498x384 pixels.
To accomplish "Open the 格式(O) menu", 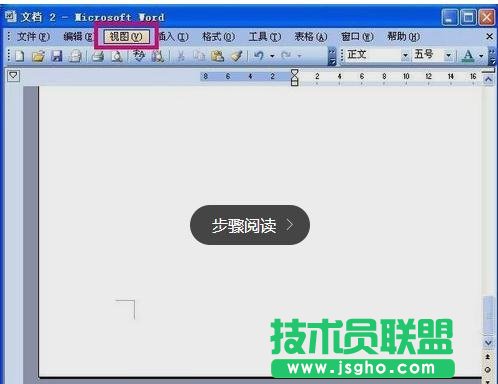I will point(218,36).
